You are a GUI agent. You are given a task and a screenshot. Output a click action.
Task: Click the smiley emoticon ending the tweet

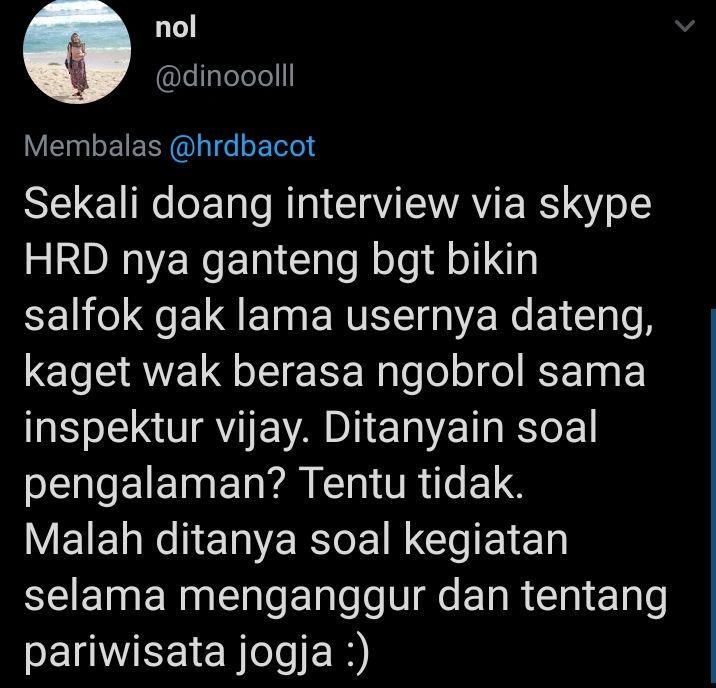[x=356, y=652]
